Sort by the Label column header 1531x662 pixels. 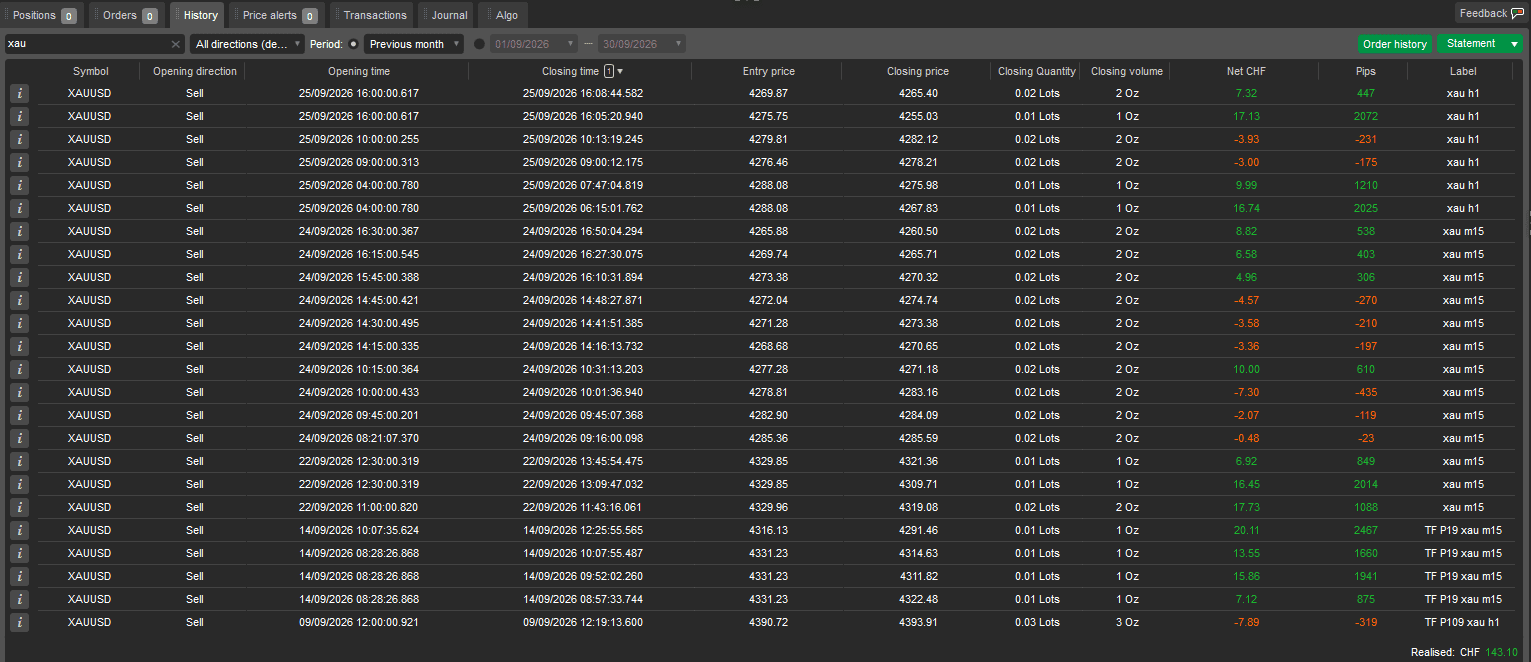[x=1462, y=71]
